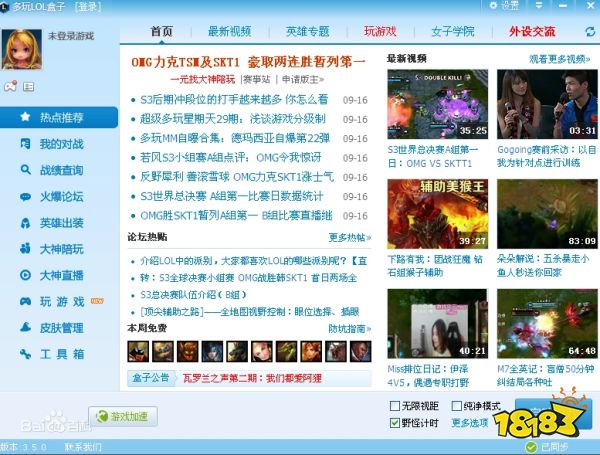Open news 若风S3小组赛A组点评
Image resolution: width=600 pixels, height=455 pixels.
[x=231, y=158]
